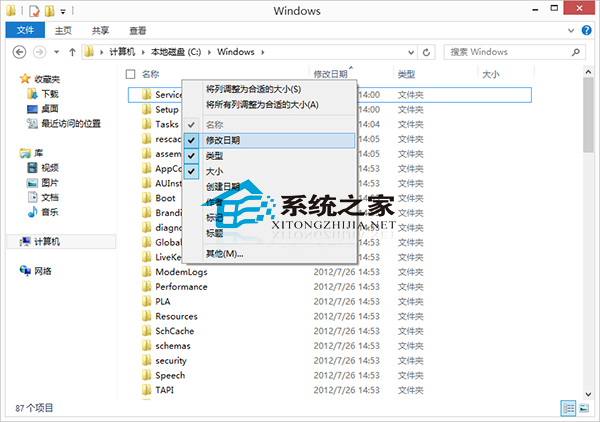The height and width of the screenshot is (422, 600).
Task: Select the Resources folder icon
Action: pos(146,316)
